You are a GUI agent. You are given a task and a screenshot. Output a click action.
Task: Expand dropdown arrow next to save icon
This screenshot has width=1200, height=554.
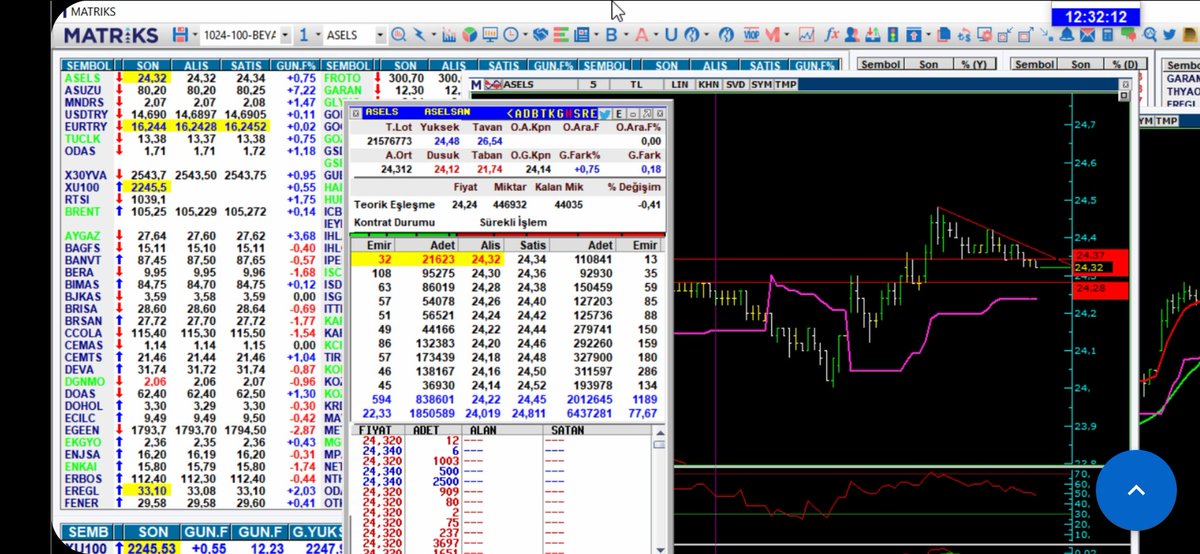[194, 35]
